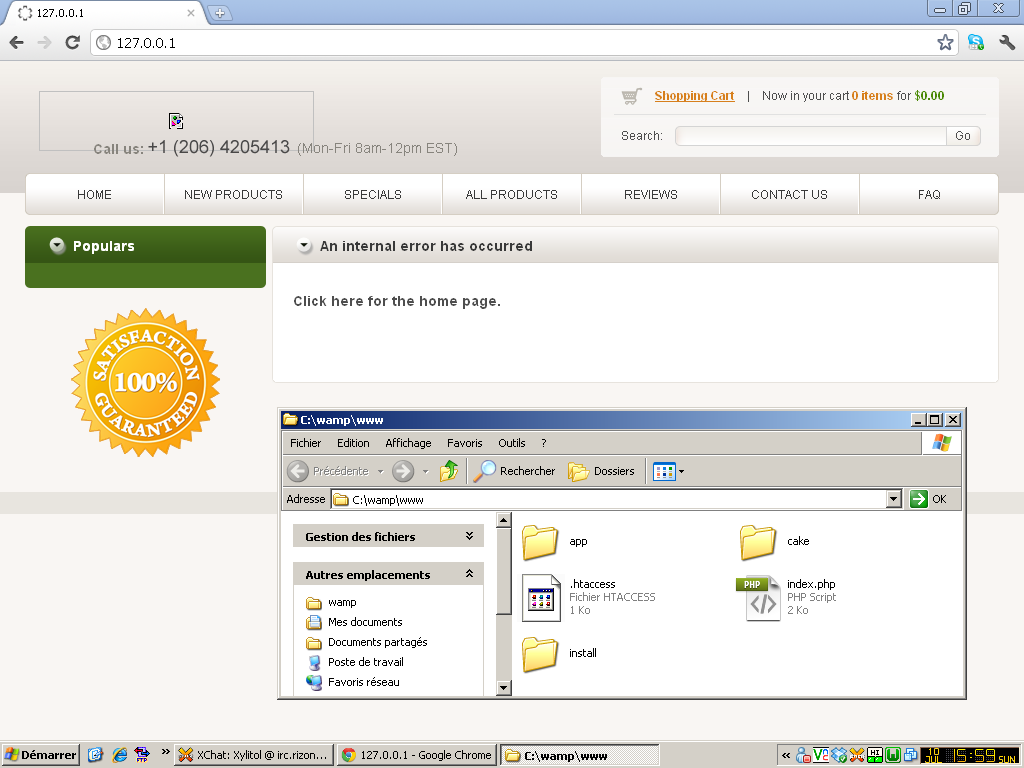Image resolution: width=1024 pixels, height=768 pixels.
Task: Click the Explorer forward arrow button
Action: [403, 471]
